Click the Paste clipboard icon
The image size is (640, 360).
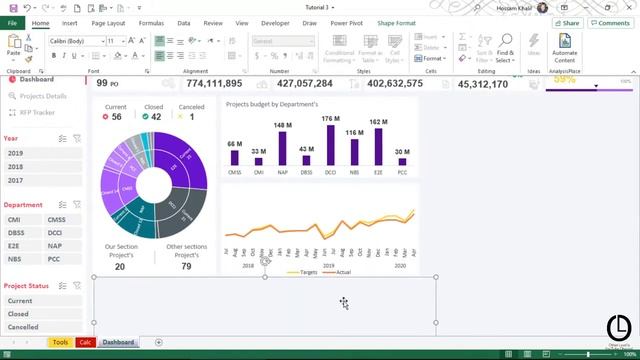click(13, 41)
